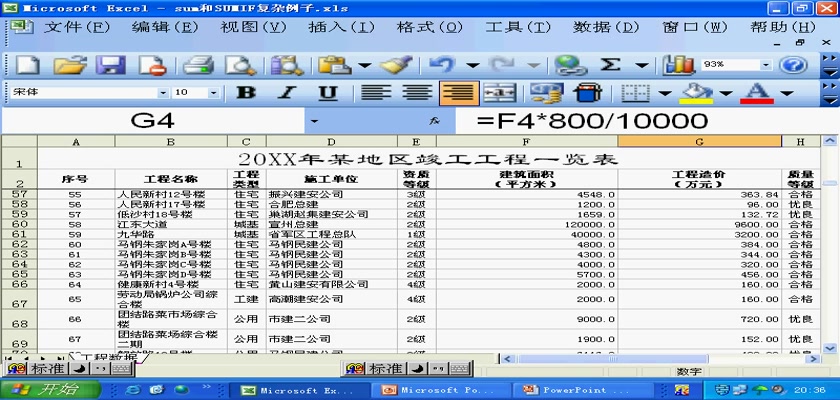Open the Chart Wizard icon
Viewport: 840px width, 400px height.
(679, 65)
